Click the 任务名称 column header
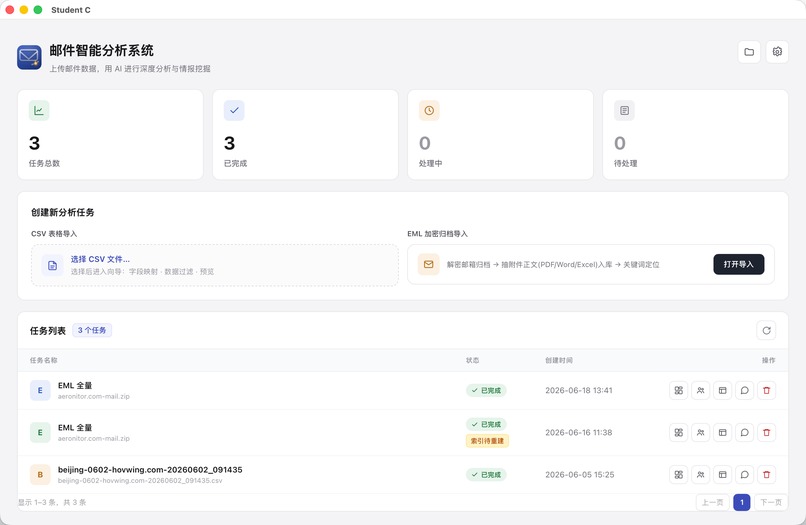The height and width of the screenshot is (525, 806). pyautogui.click(x=44, y=360)
